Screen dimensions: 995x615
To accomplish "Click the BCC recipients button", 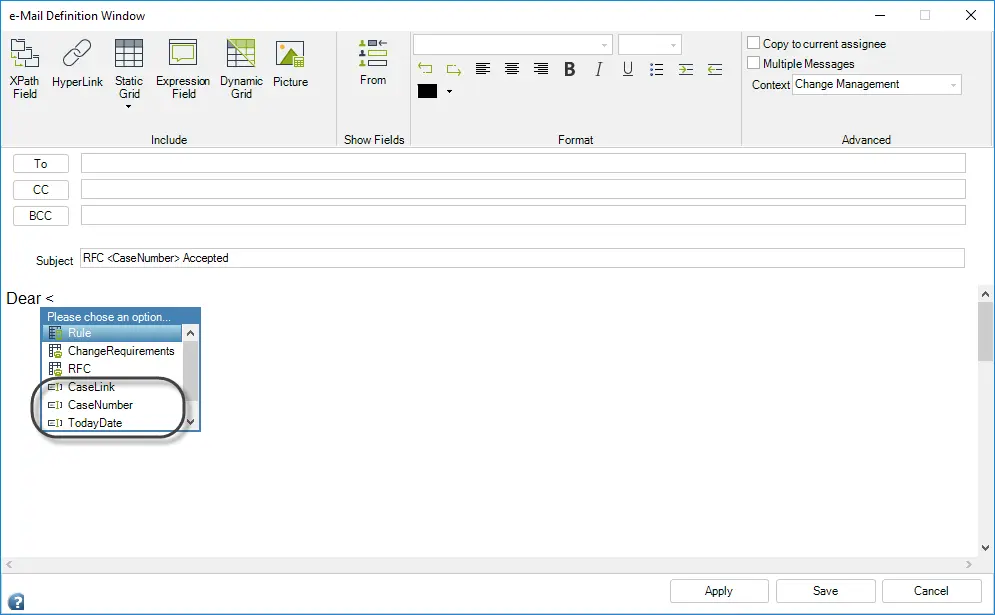I will 41,216.
